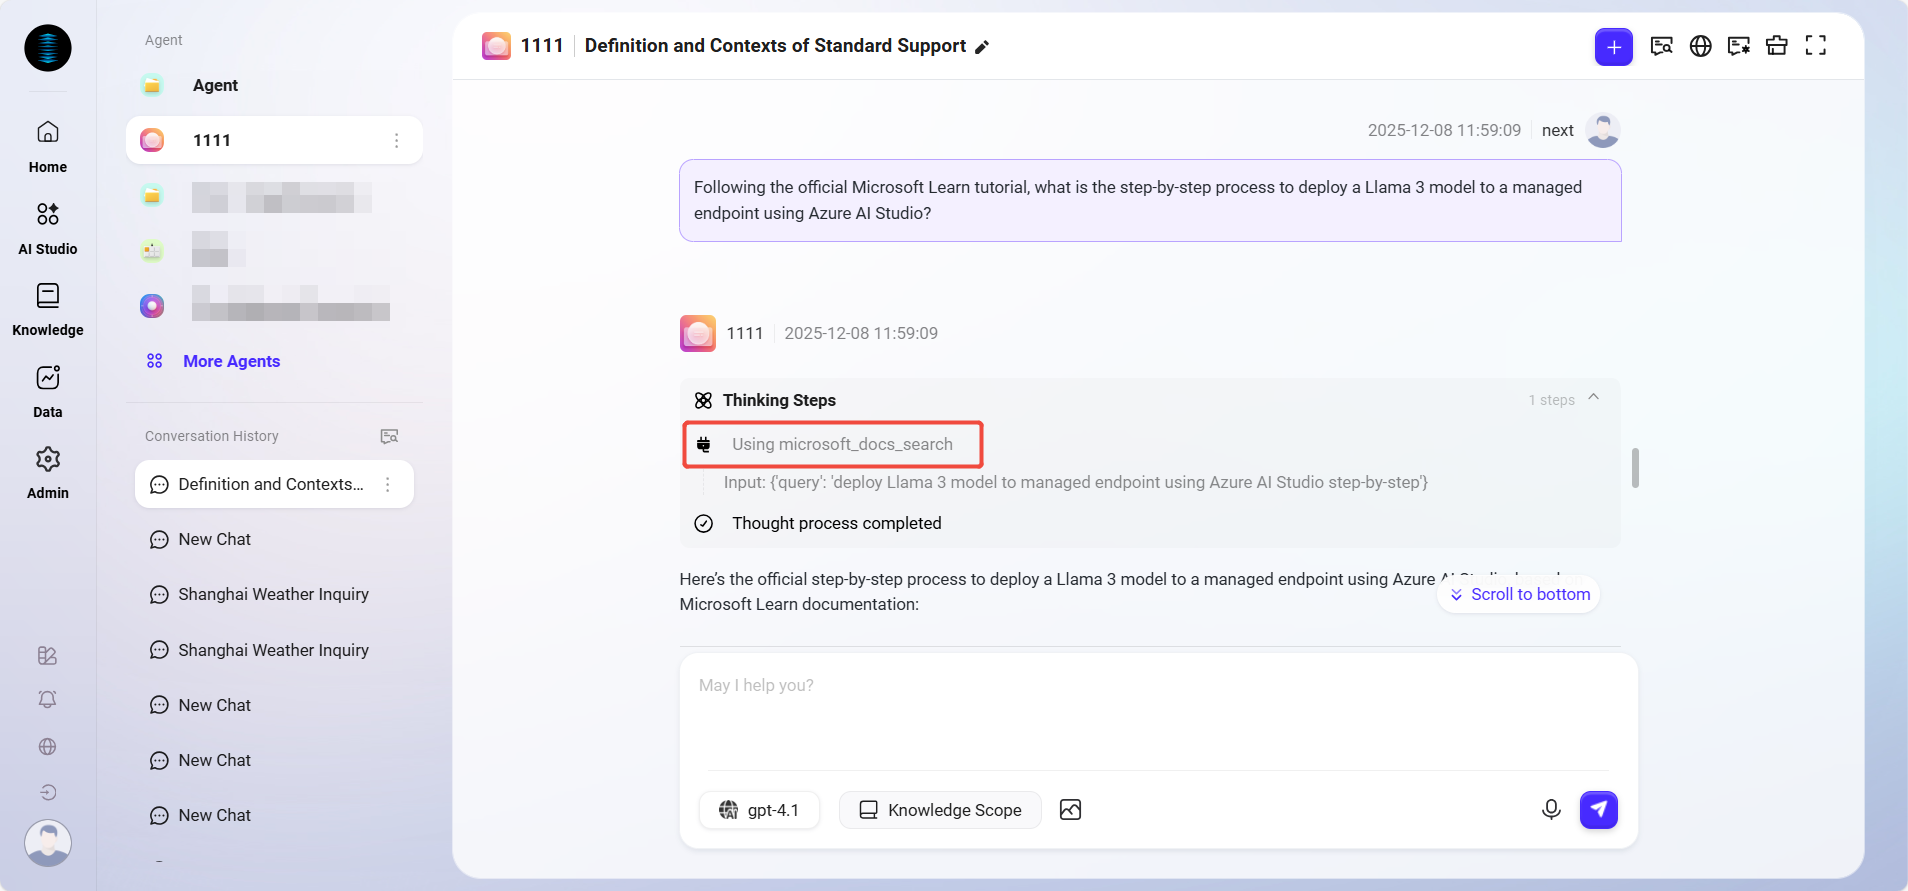The width and height of the screenshot is (1908, 891).
Task: Click the image upload icon in input bar
Action: (1070, 809)
